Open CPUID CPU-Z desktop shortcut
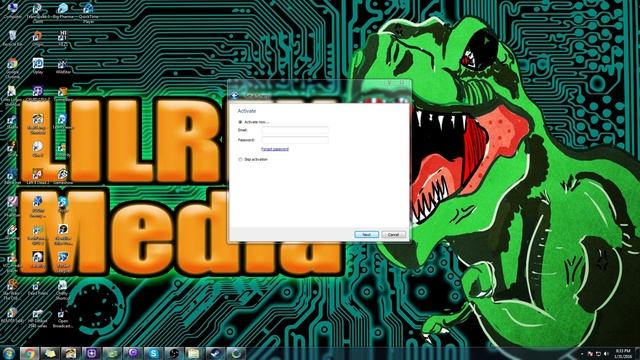 tap(38, 93)
